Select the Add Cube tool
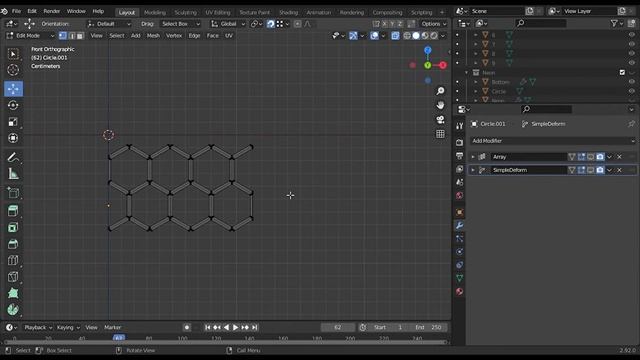 click(13, 193)
